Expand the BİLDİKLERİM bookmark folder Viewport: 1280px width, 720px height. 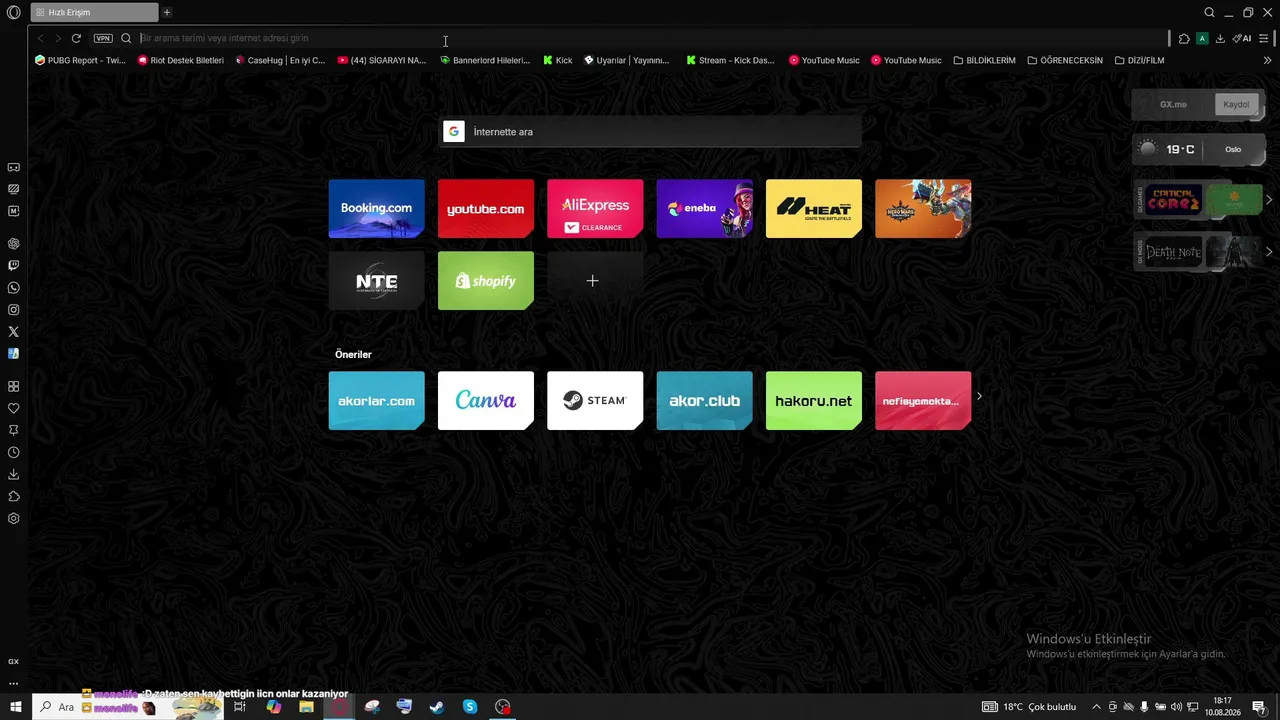click(x=984, y=60)
